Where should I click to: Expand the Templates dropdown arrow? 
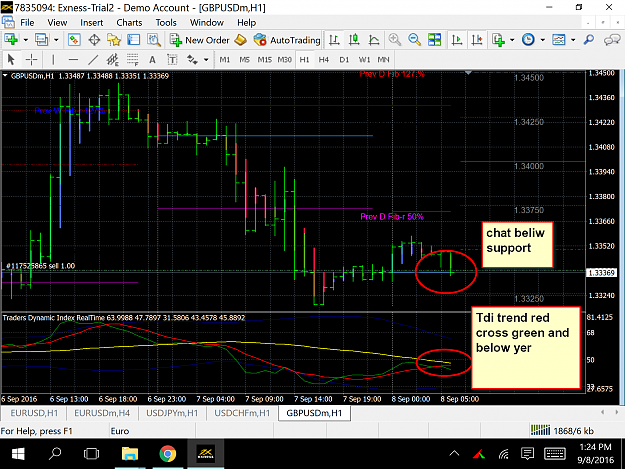tap(573, 40)
